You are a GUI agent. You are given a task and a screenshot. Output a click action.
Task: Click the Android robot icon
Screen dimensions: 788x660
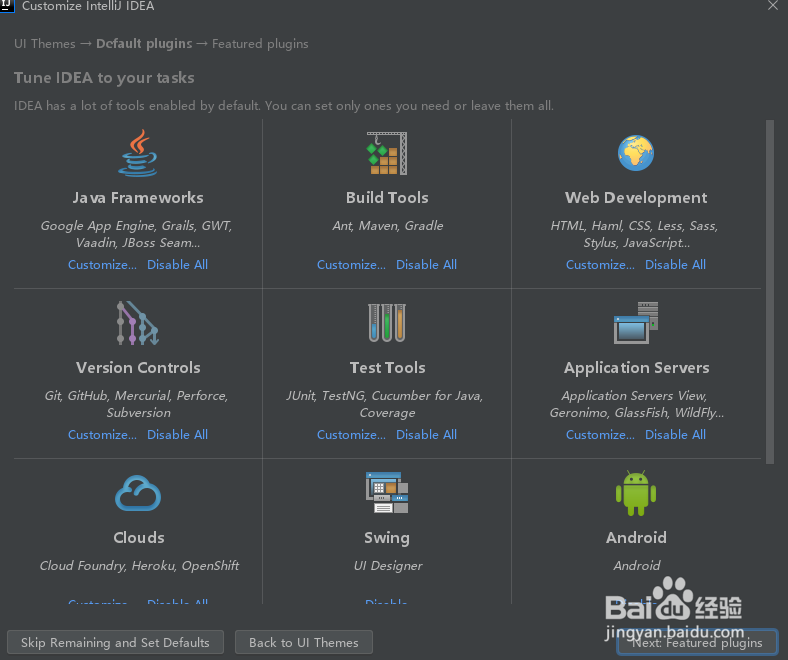tap(636, 493)
